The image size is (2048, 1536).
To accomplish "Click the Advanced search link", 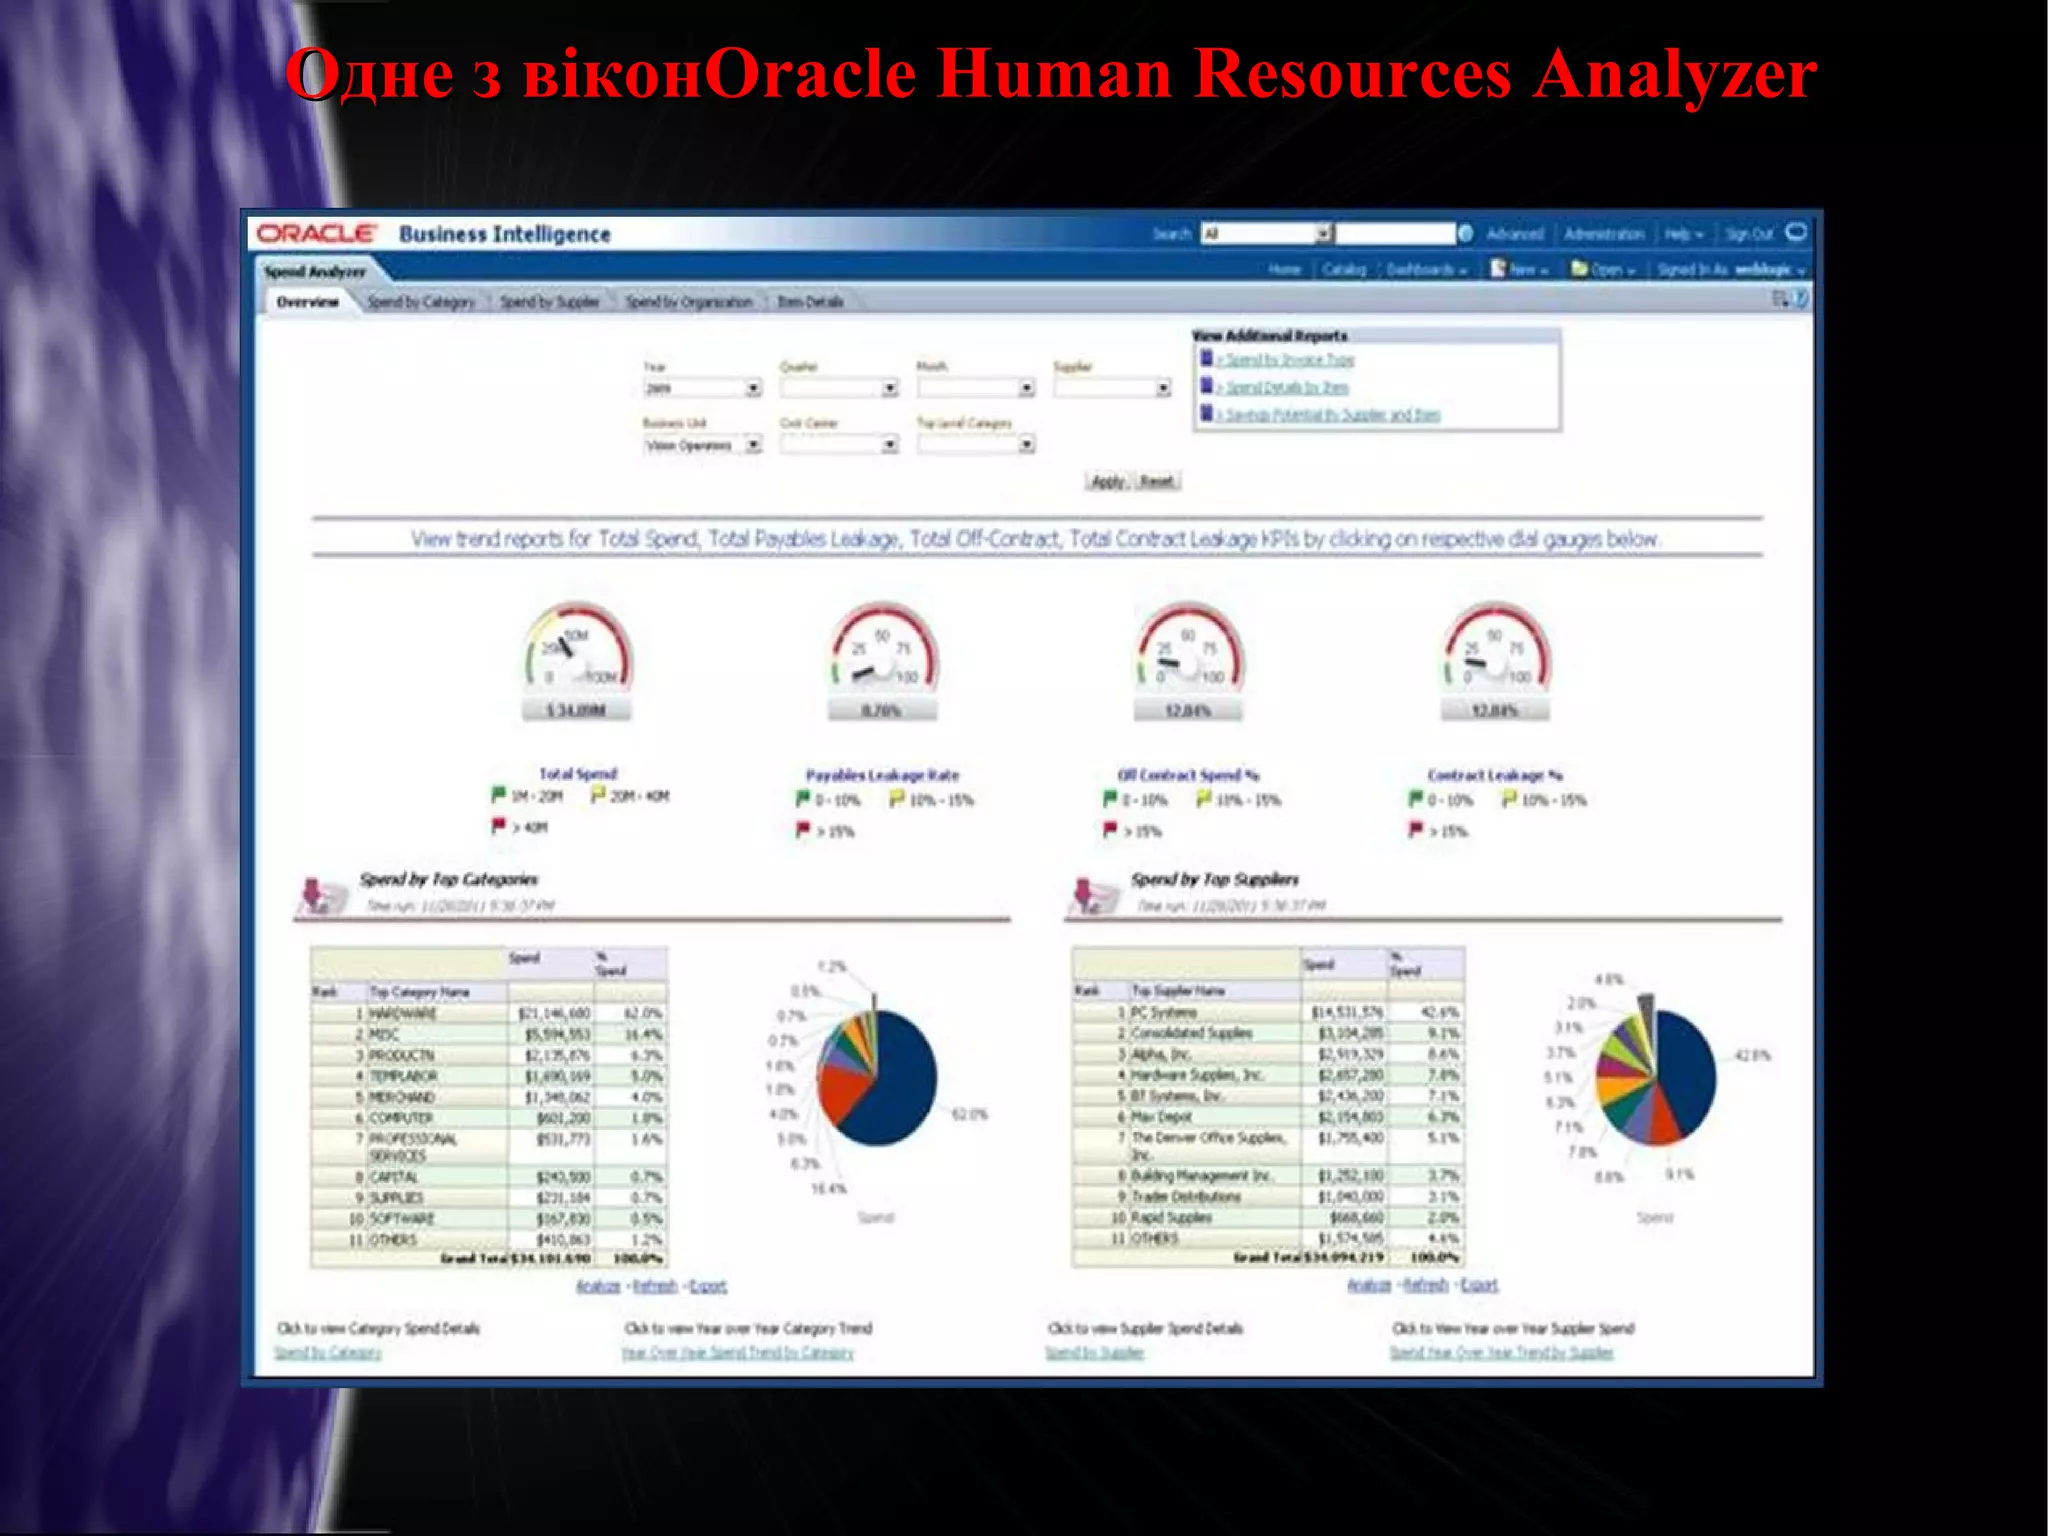I will point(1515,234).
